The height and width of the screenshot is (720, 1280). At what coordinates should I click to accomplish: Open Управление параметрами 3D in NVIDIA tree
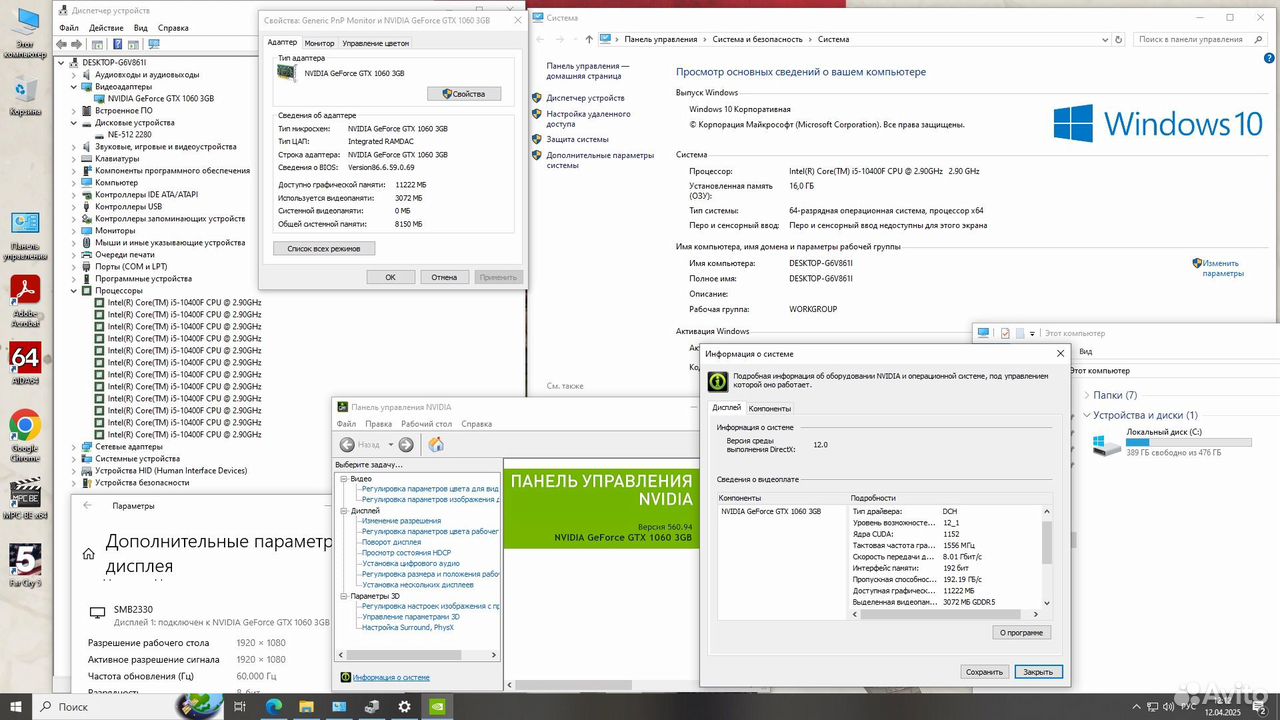coord(411,617)
